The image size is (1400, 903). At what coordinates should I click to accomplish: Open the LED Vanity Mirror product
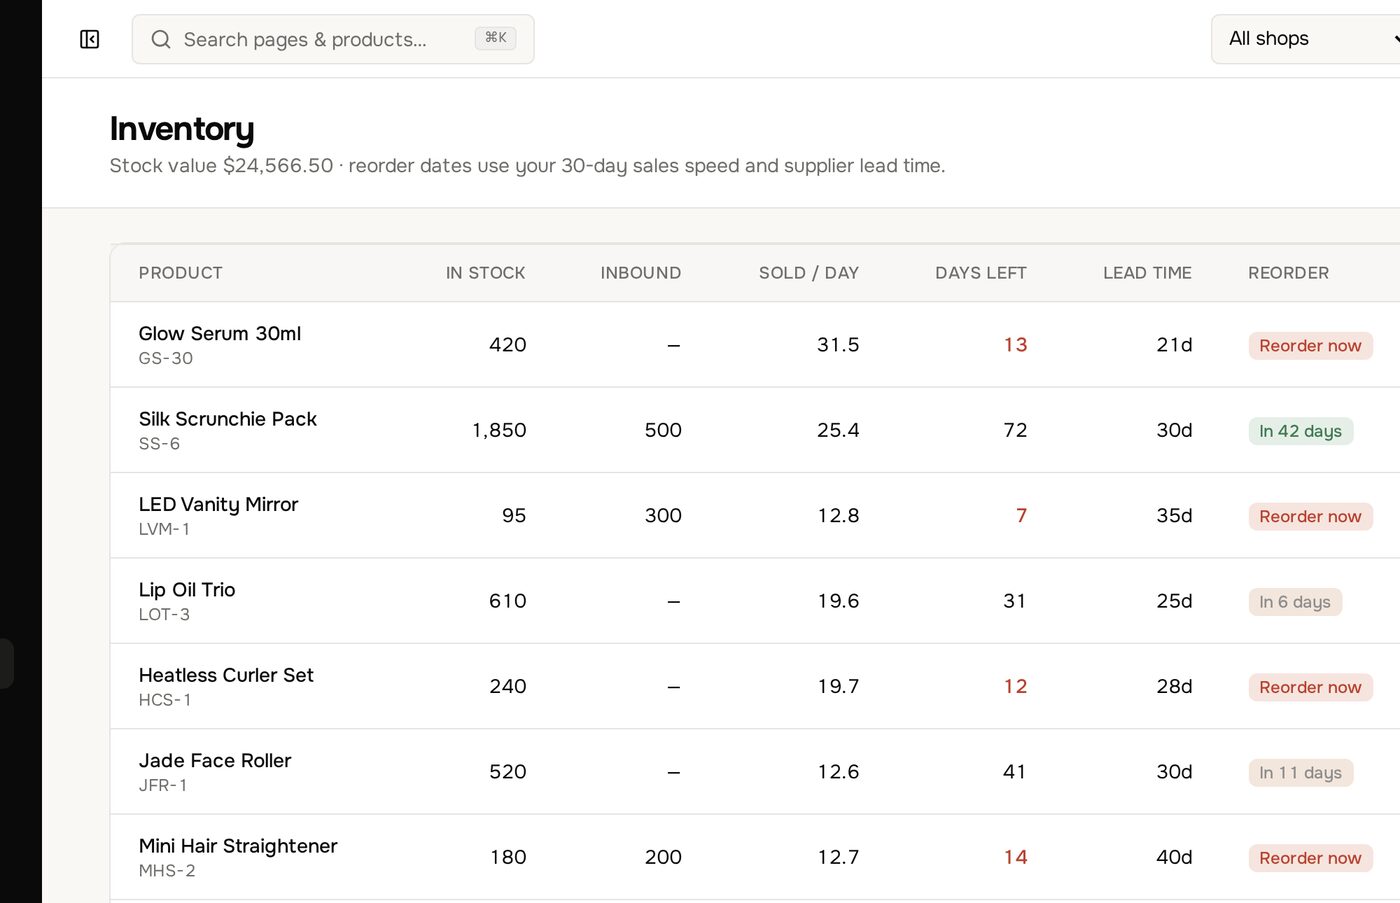[x=219, y=505]
